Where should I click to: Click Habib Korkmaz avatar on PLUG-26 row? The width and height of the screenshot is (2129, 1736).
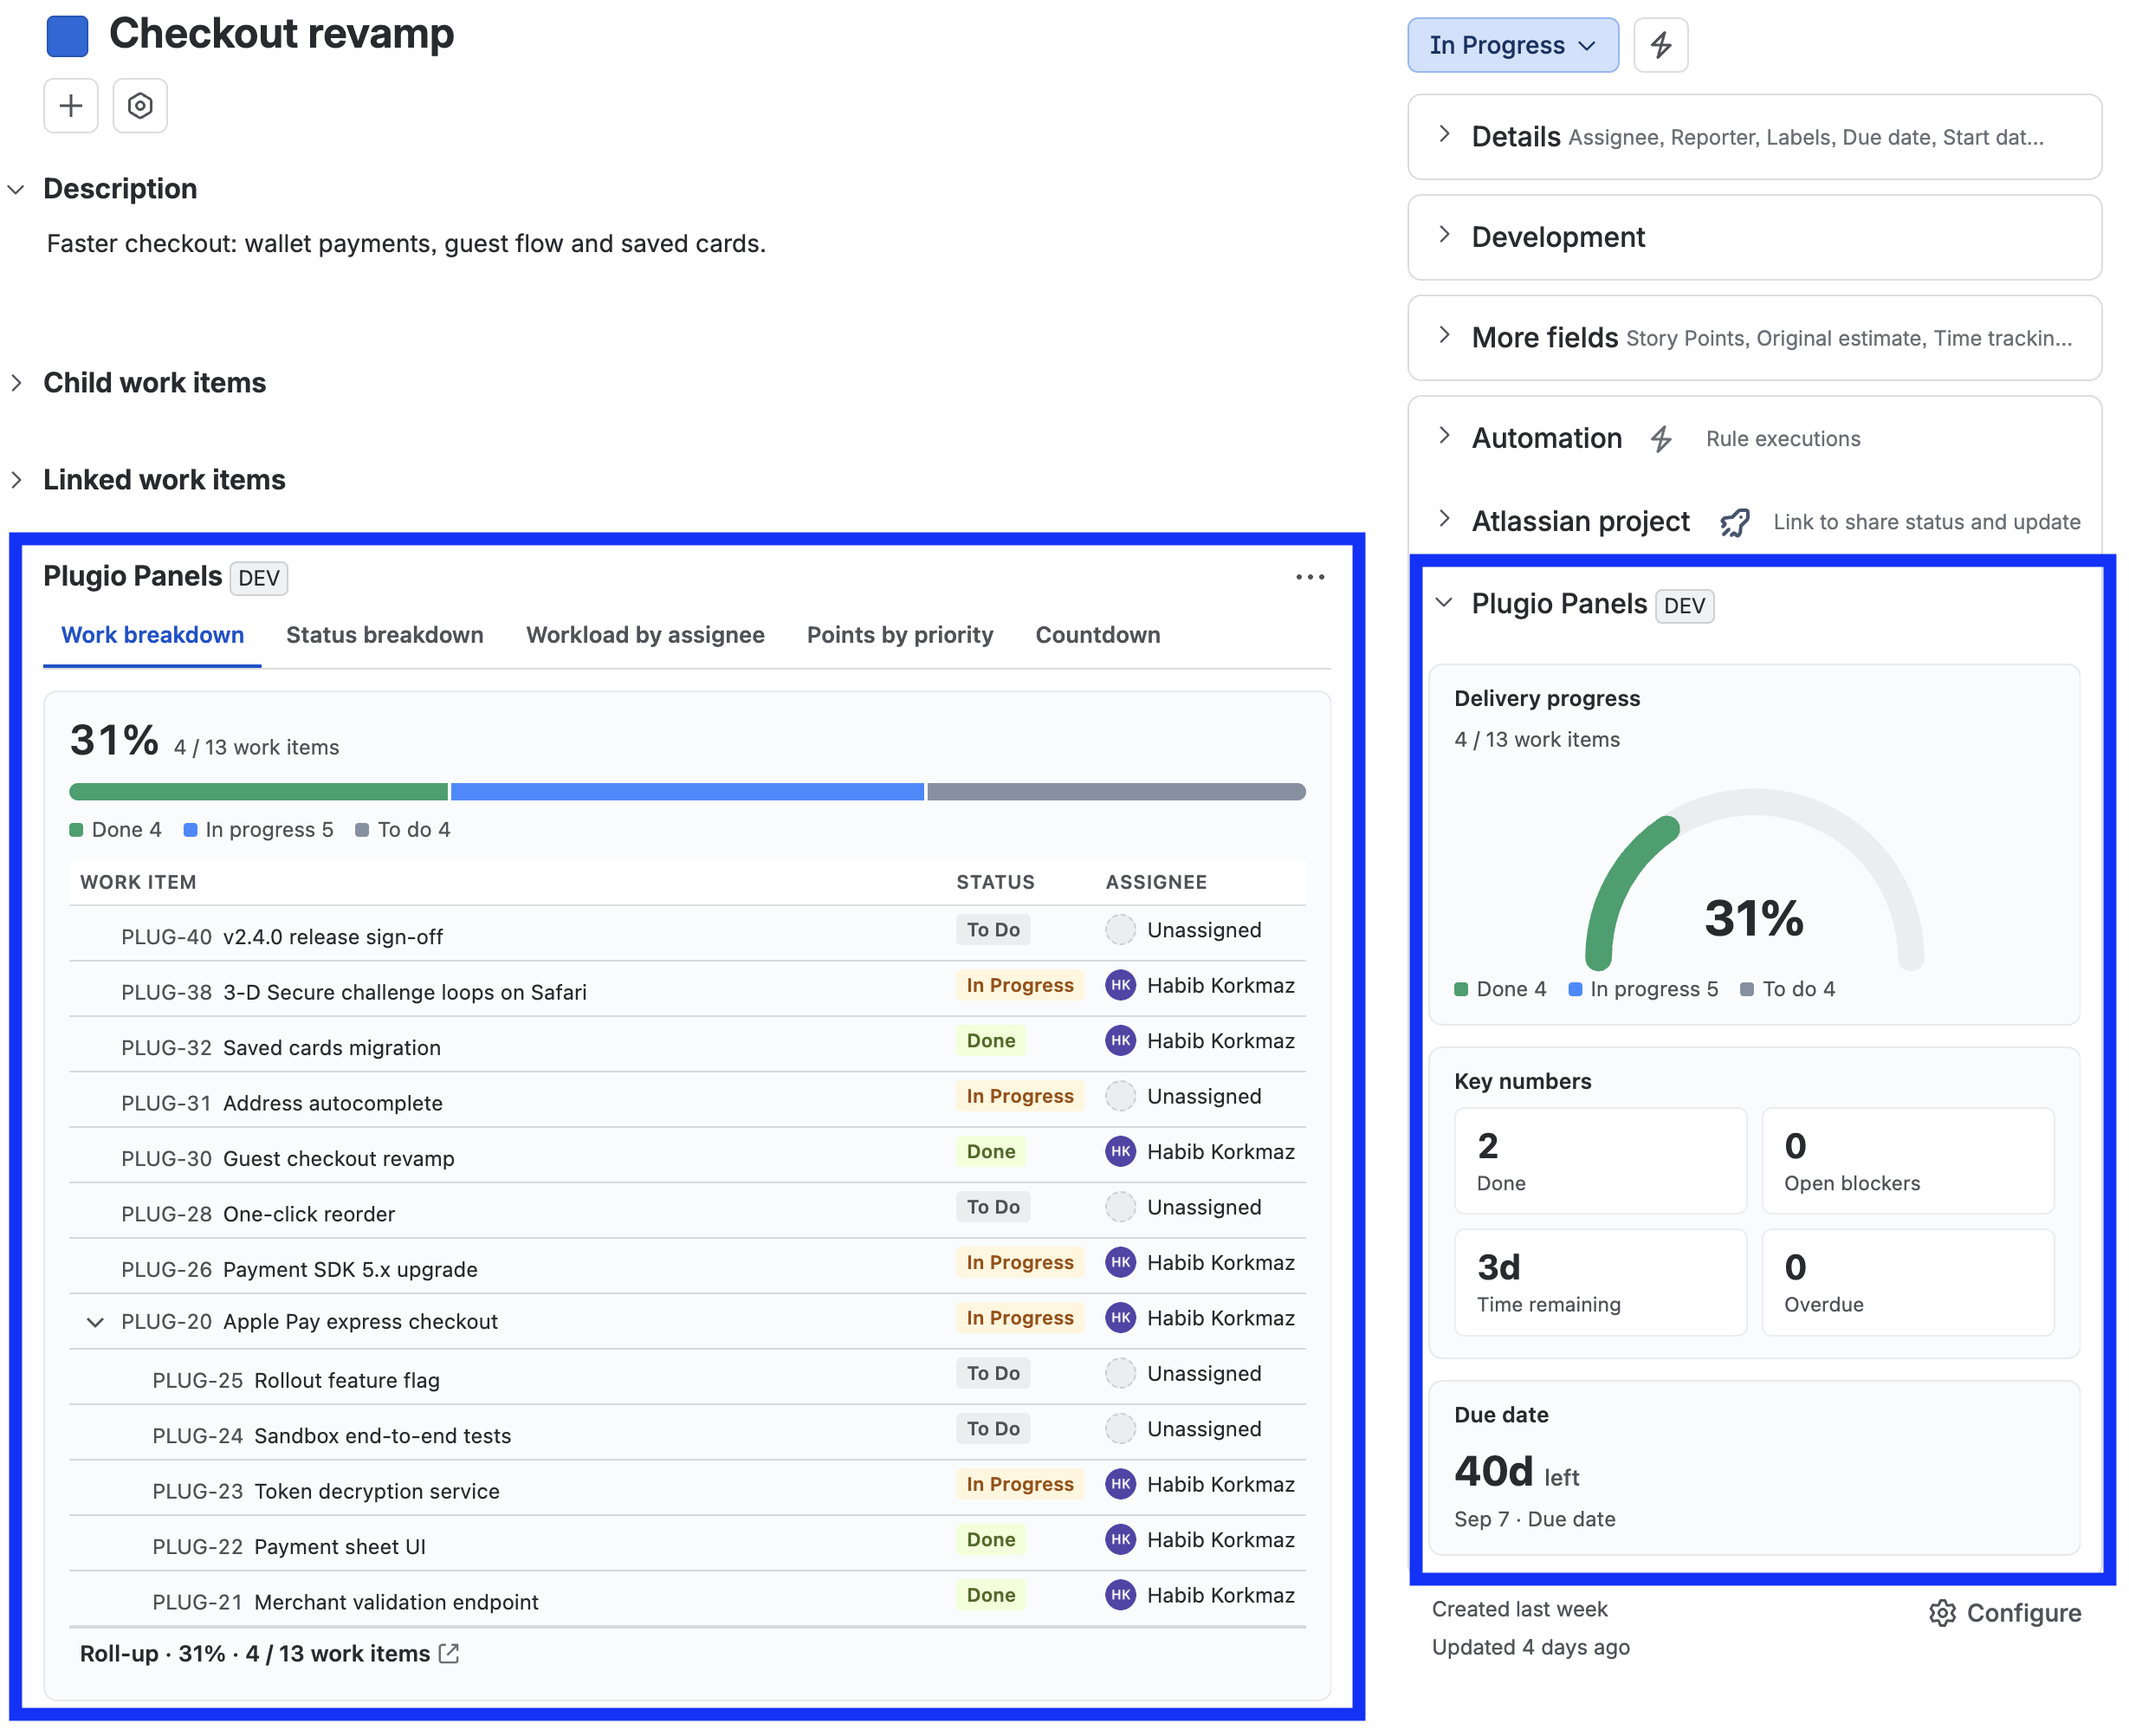click(1120, 1262)
